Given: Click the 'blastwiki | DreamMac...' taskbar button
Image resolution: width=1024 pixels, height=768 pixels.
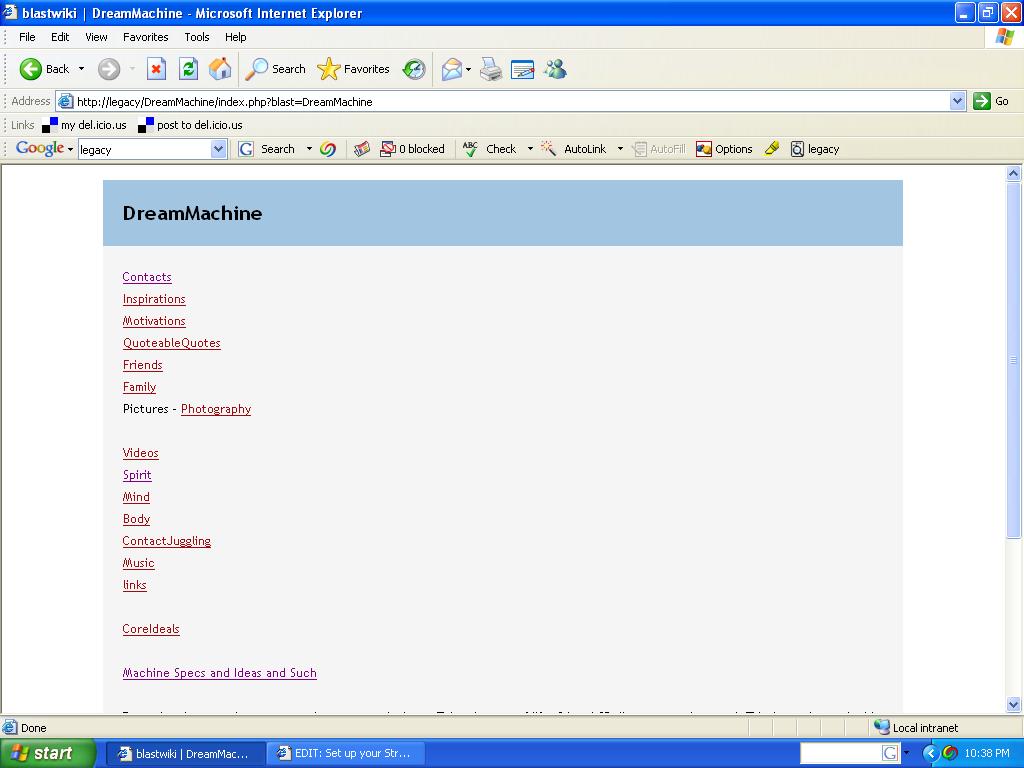Looking at the screenshot, I should 185,753.
